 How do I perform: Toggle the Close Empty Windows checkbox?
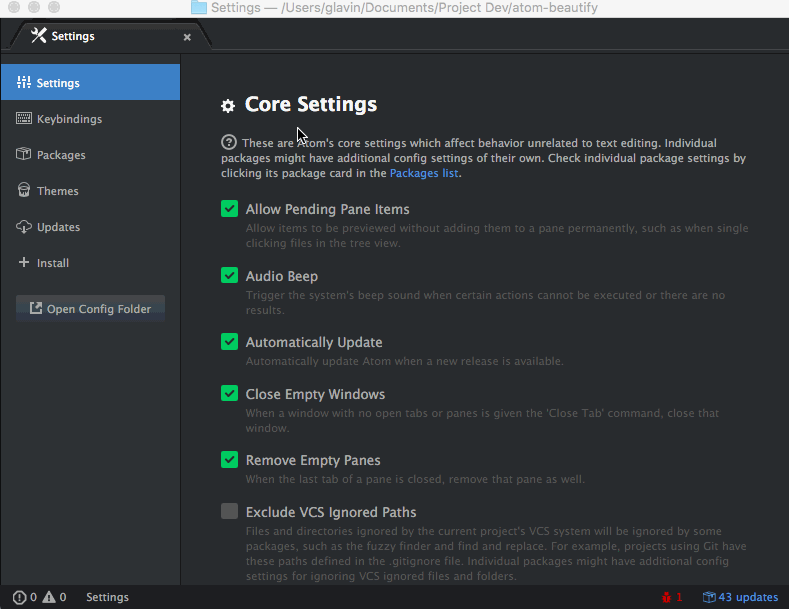(x=229, y=393)
